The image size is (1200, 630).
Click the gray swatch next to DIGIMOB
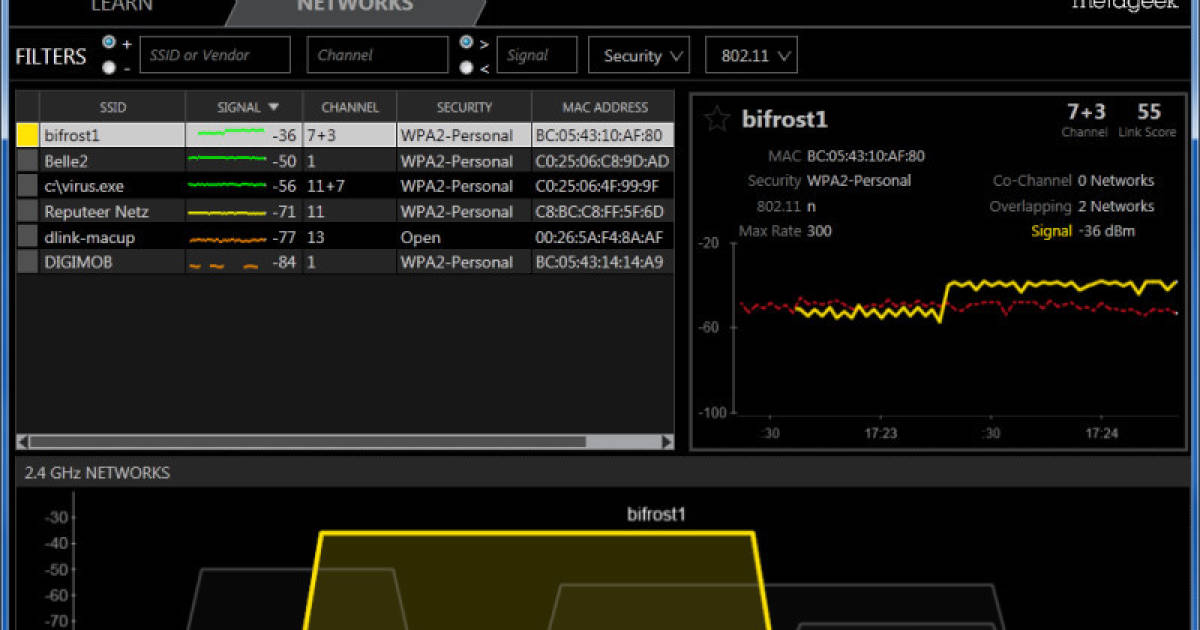pos(27,262)
